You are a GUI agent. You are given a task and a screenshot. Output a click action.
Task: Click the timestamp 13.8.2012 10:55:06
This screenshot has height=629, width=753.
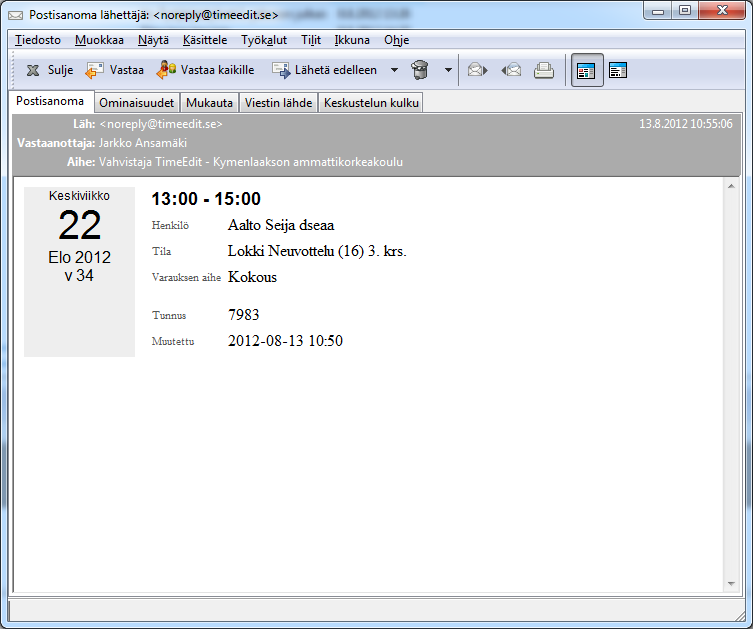click(685, 124)
